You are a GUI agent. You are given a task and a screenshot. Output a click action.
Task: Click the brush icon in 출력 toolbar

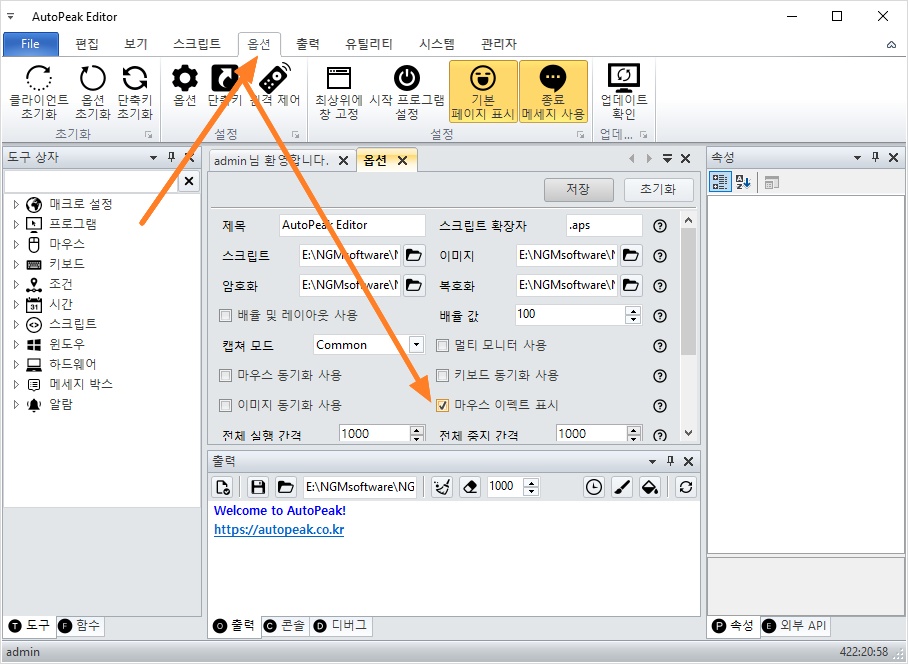(x=622, y=487)
